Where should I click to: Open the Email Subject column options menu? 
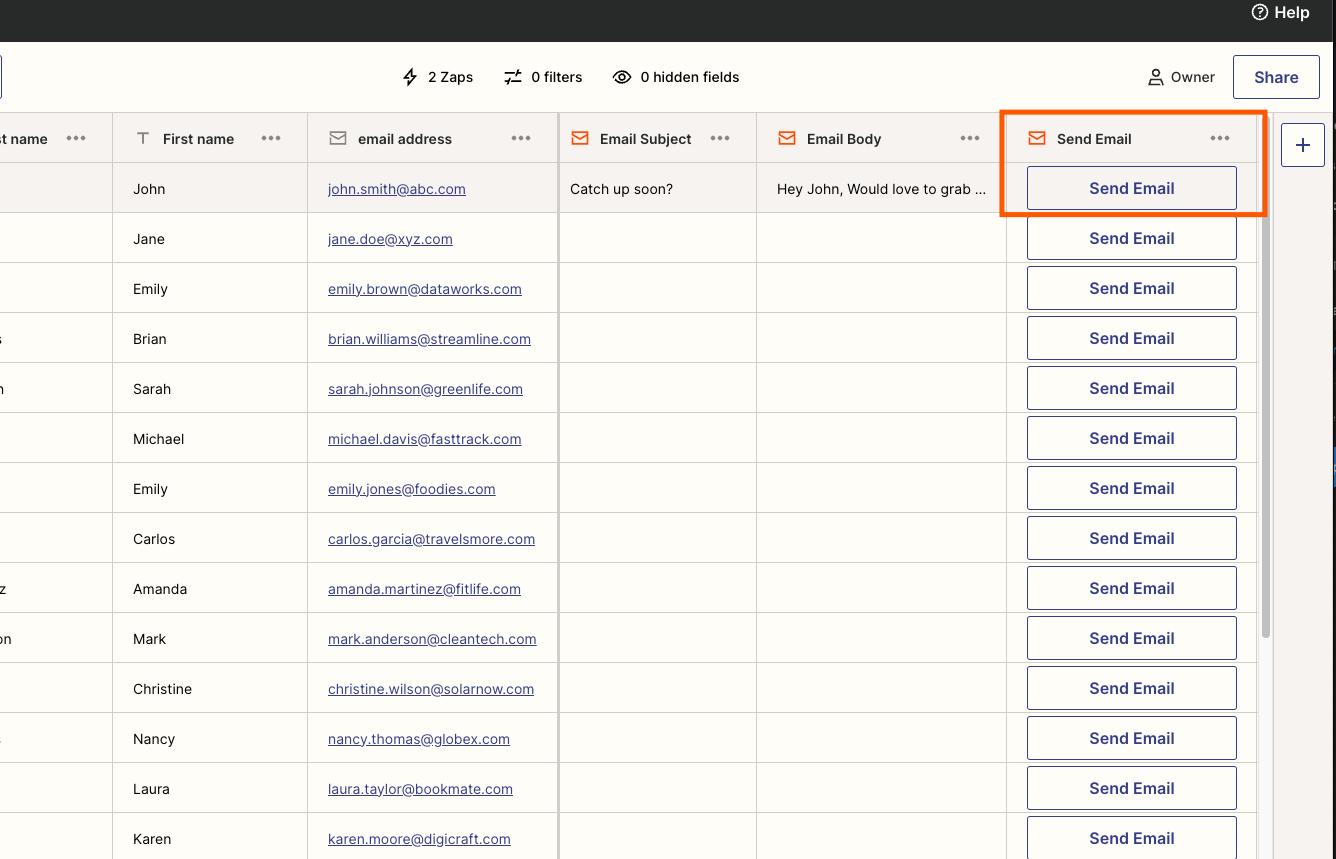point(719,139)
